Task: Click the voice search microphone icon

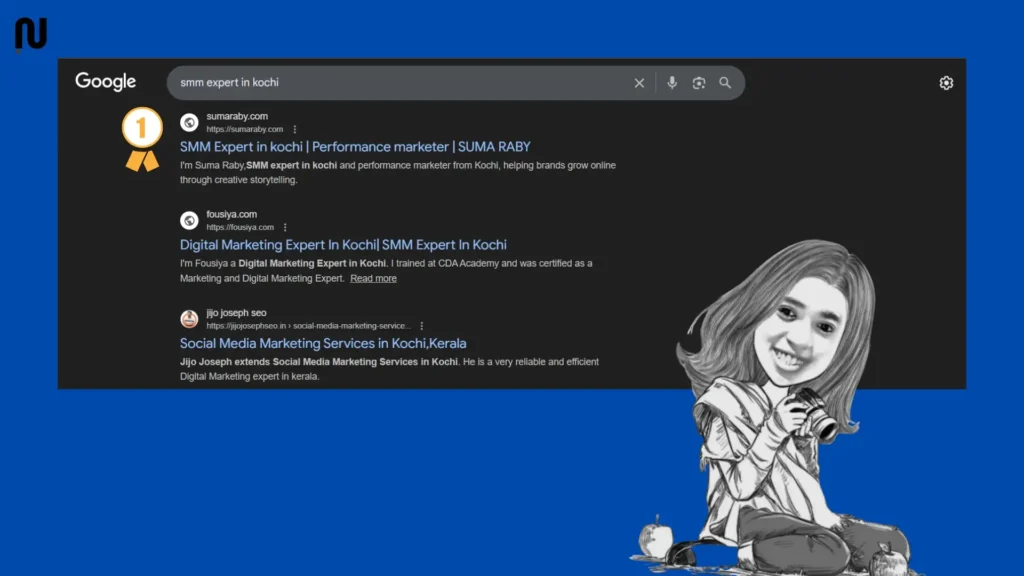Action: point(671,83)
